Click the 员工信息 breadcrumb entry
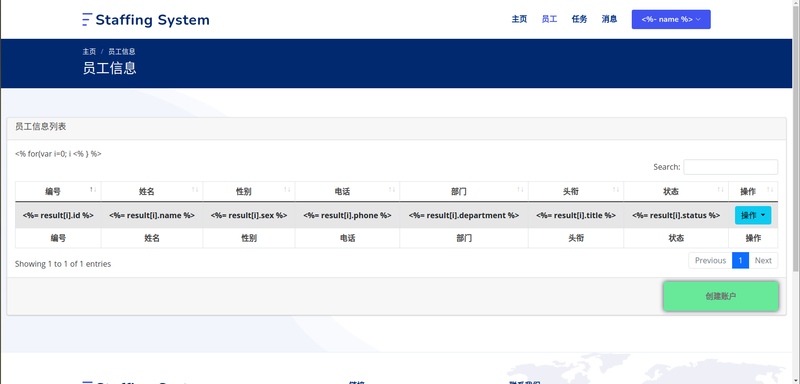Viewport: 800px width, 384px height. (121, 52)
